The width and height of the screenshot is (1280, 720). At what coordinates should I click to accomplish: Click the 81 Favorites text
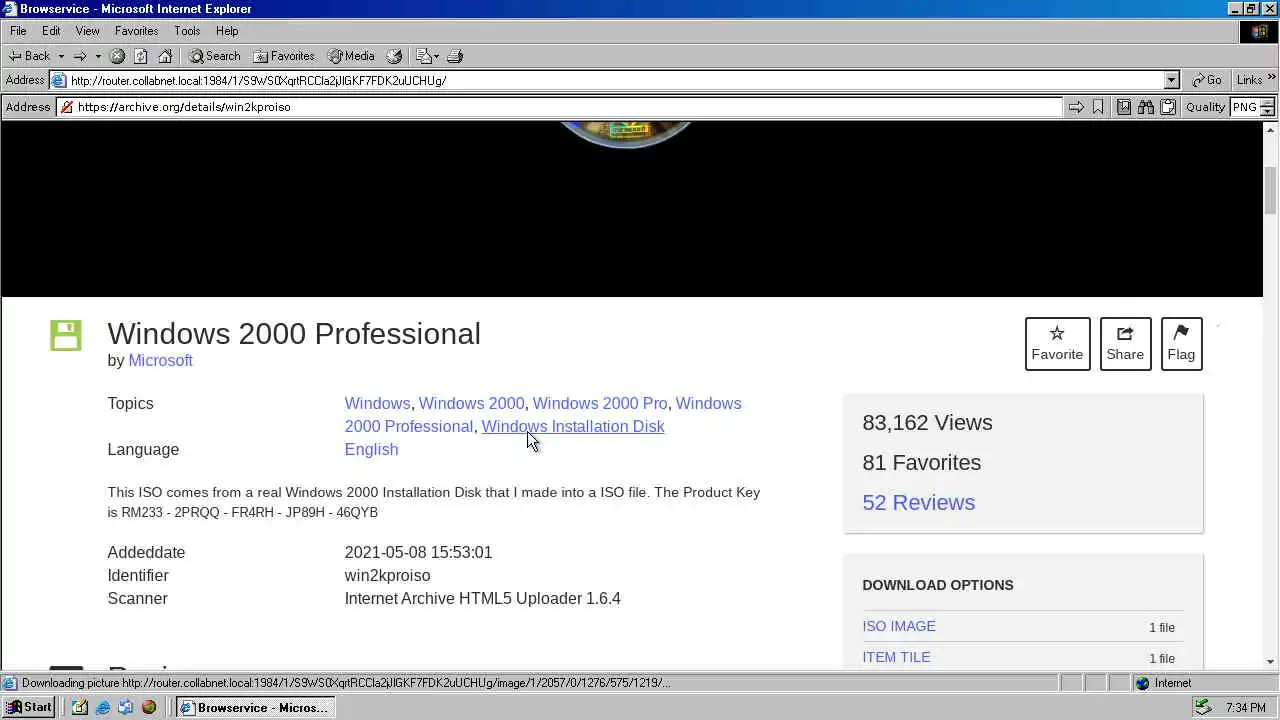tap(921, 462)
